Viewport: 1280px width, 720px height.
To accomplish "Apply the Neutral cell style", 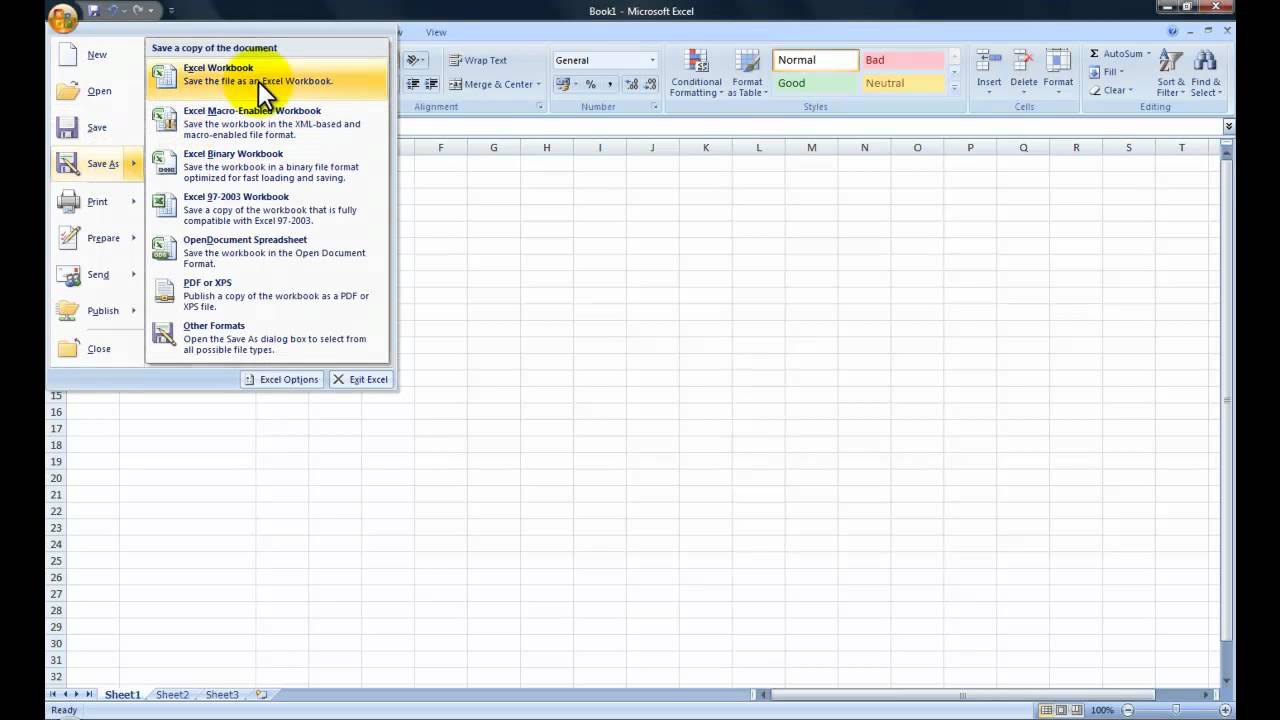I will (x=902, y=83).
